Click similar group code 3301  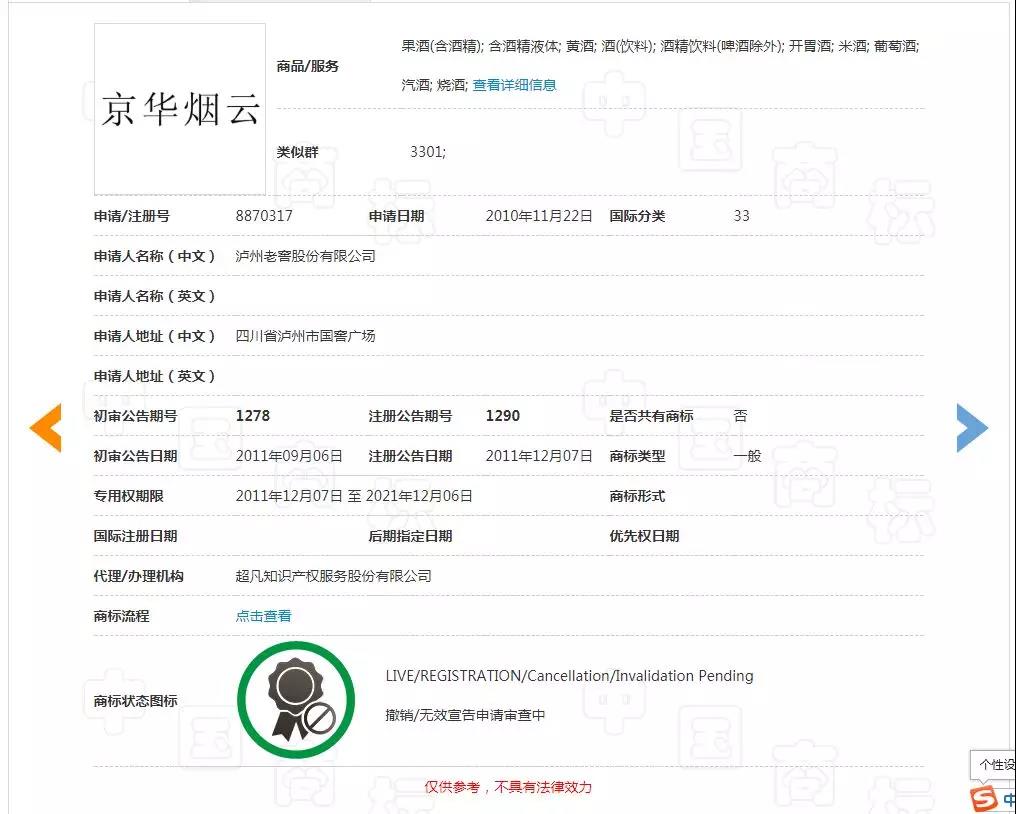click(x=428, y=152)
